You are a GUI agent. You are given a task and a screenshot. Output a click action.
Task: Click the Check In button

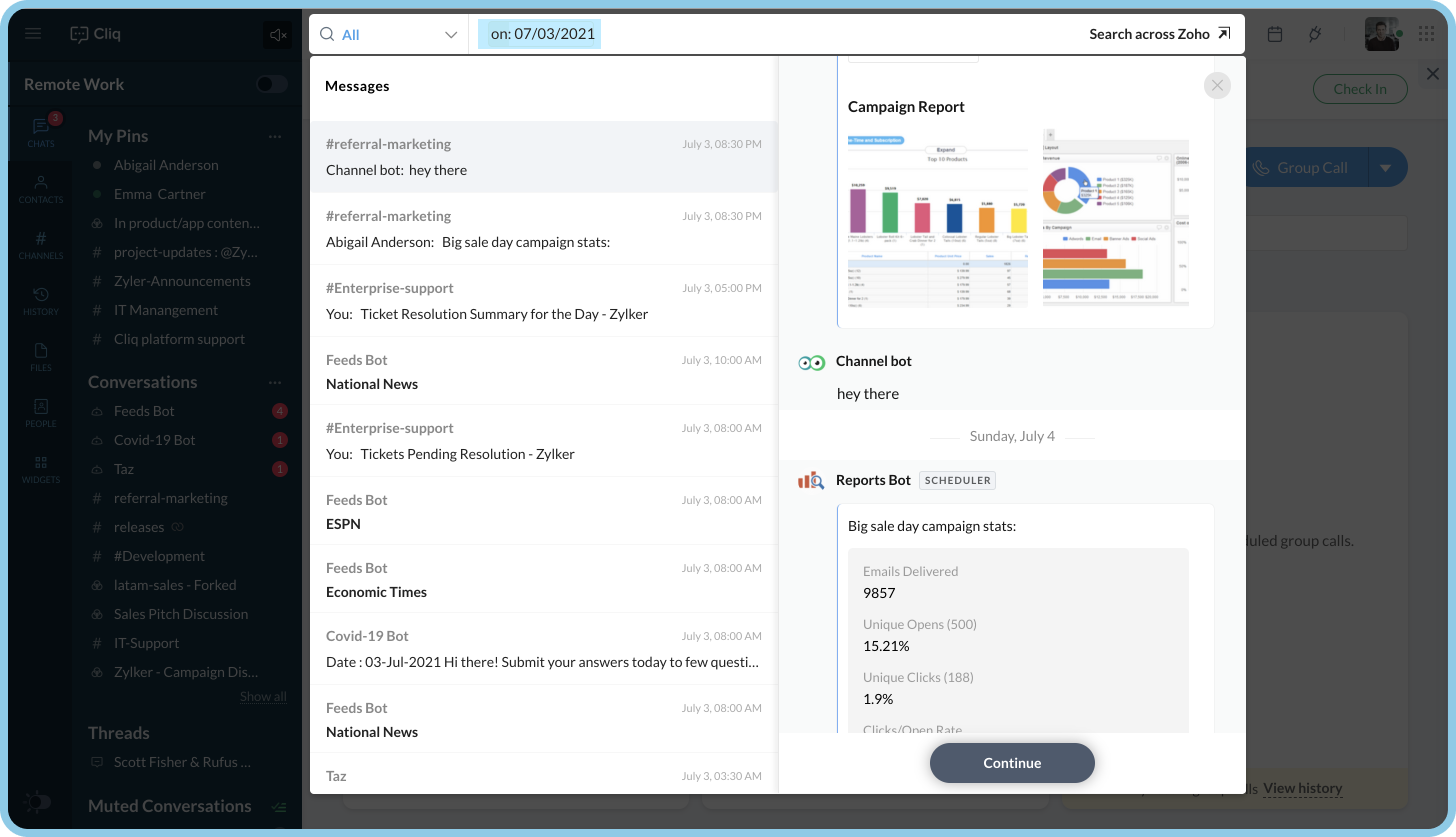pyautogui.click(x=1360, y=88)
